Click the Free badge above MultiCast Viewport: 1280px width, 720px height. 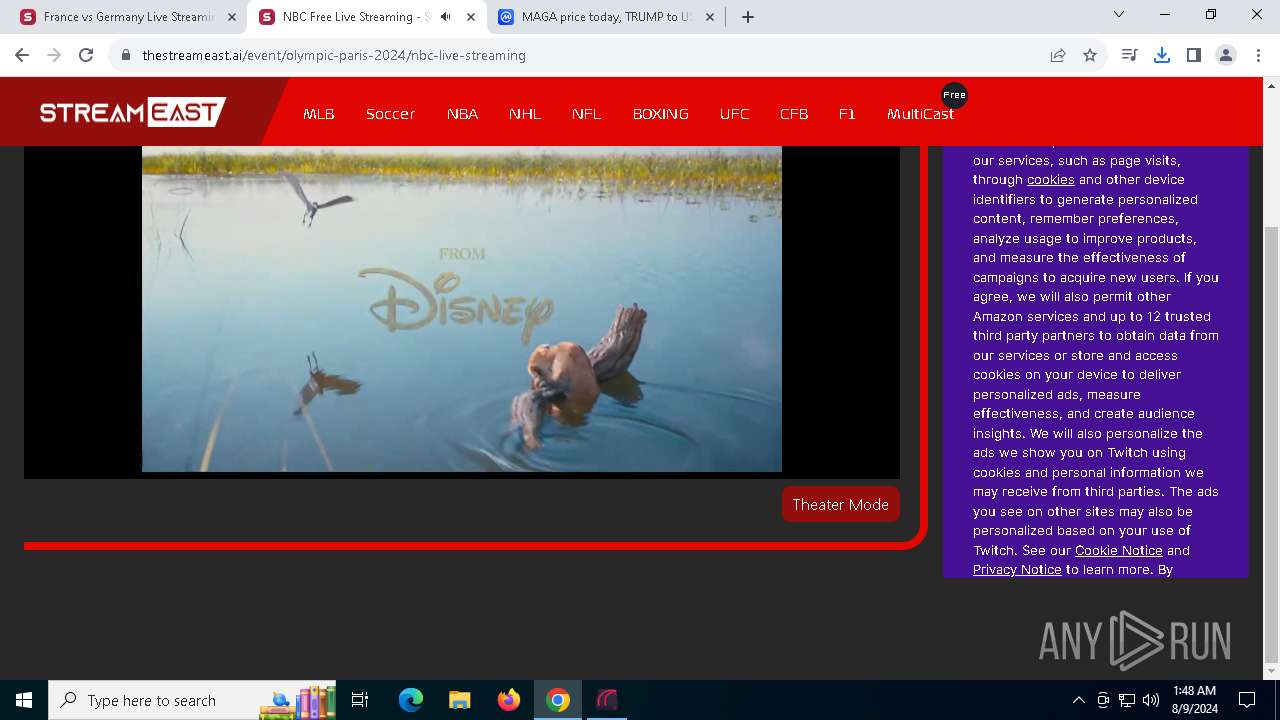click(954, 95)
